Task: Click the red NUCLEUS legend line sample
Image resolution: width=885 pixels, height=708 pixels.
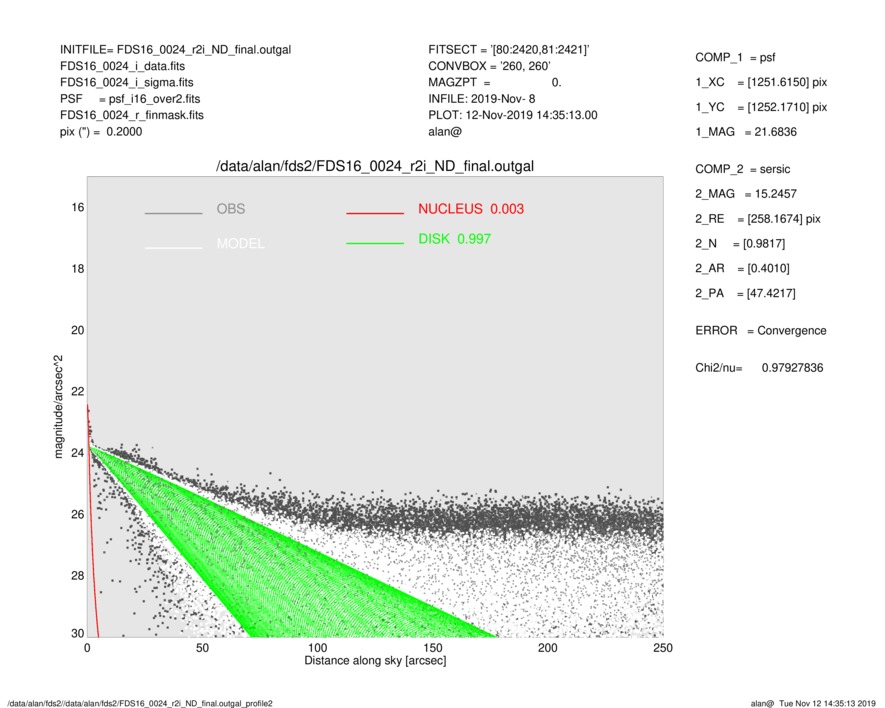Action: 375,213
